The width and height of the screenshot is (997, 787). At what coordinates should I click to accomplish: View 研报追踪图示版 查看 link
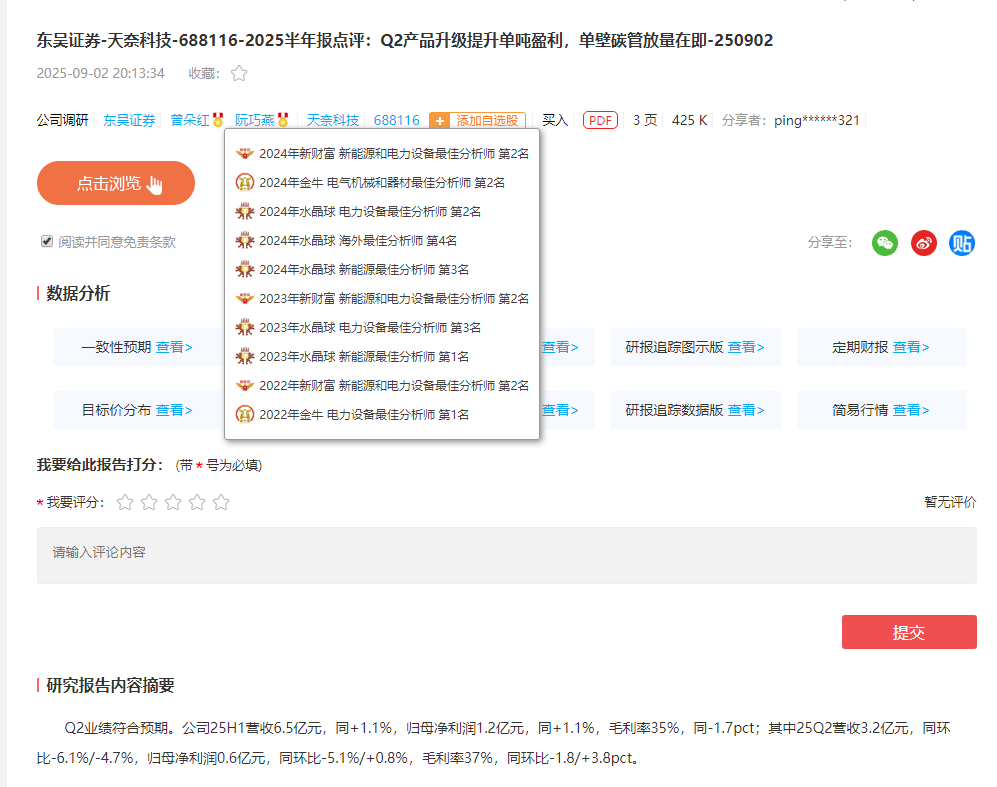[x=746, y=347]
